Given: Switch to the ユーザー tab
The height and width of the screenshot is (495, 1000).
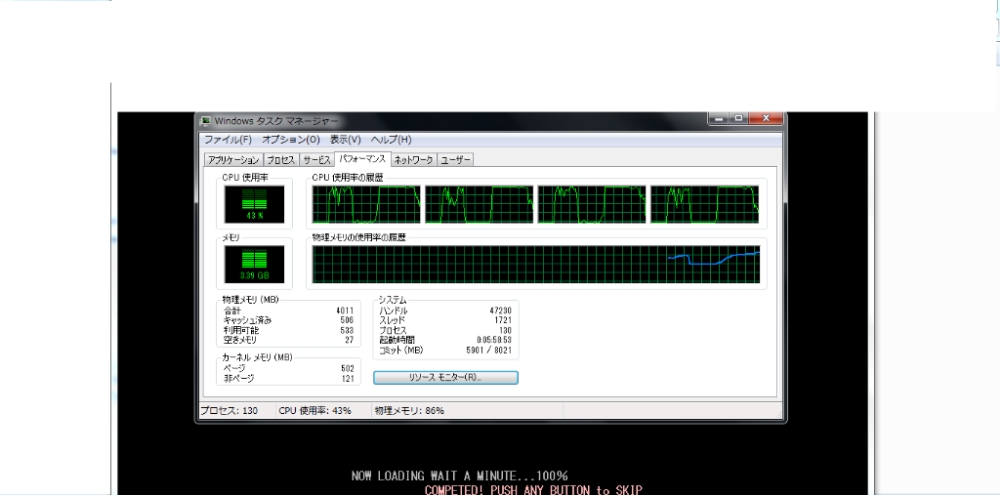Looking at the screenshot, I should pyautogui.click(x=456, y=160).
